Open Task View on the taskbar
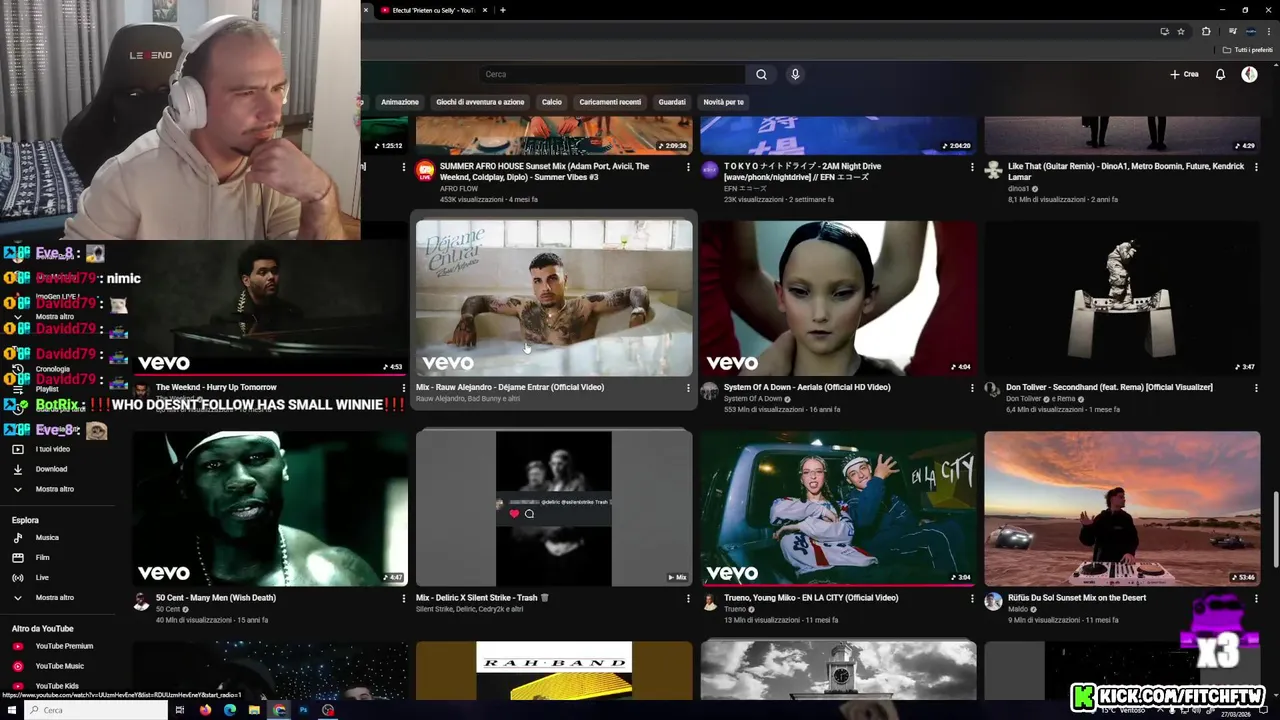The image size is (1280, 720). click(x=180, y=710)
